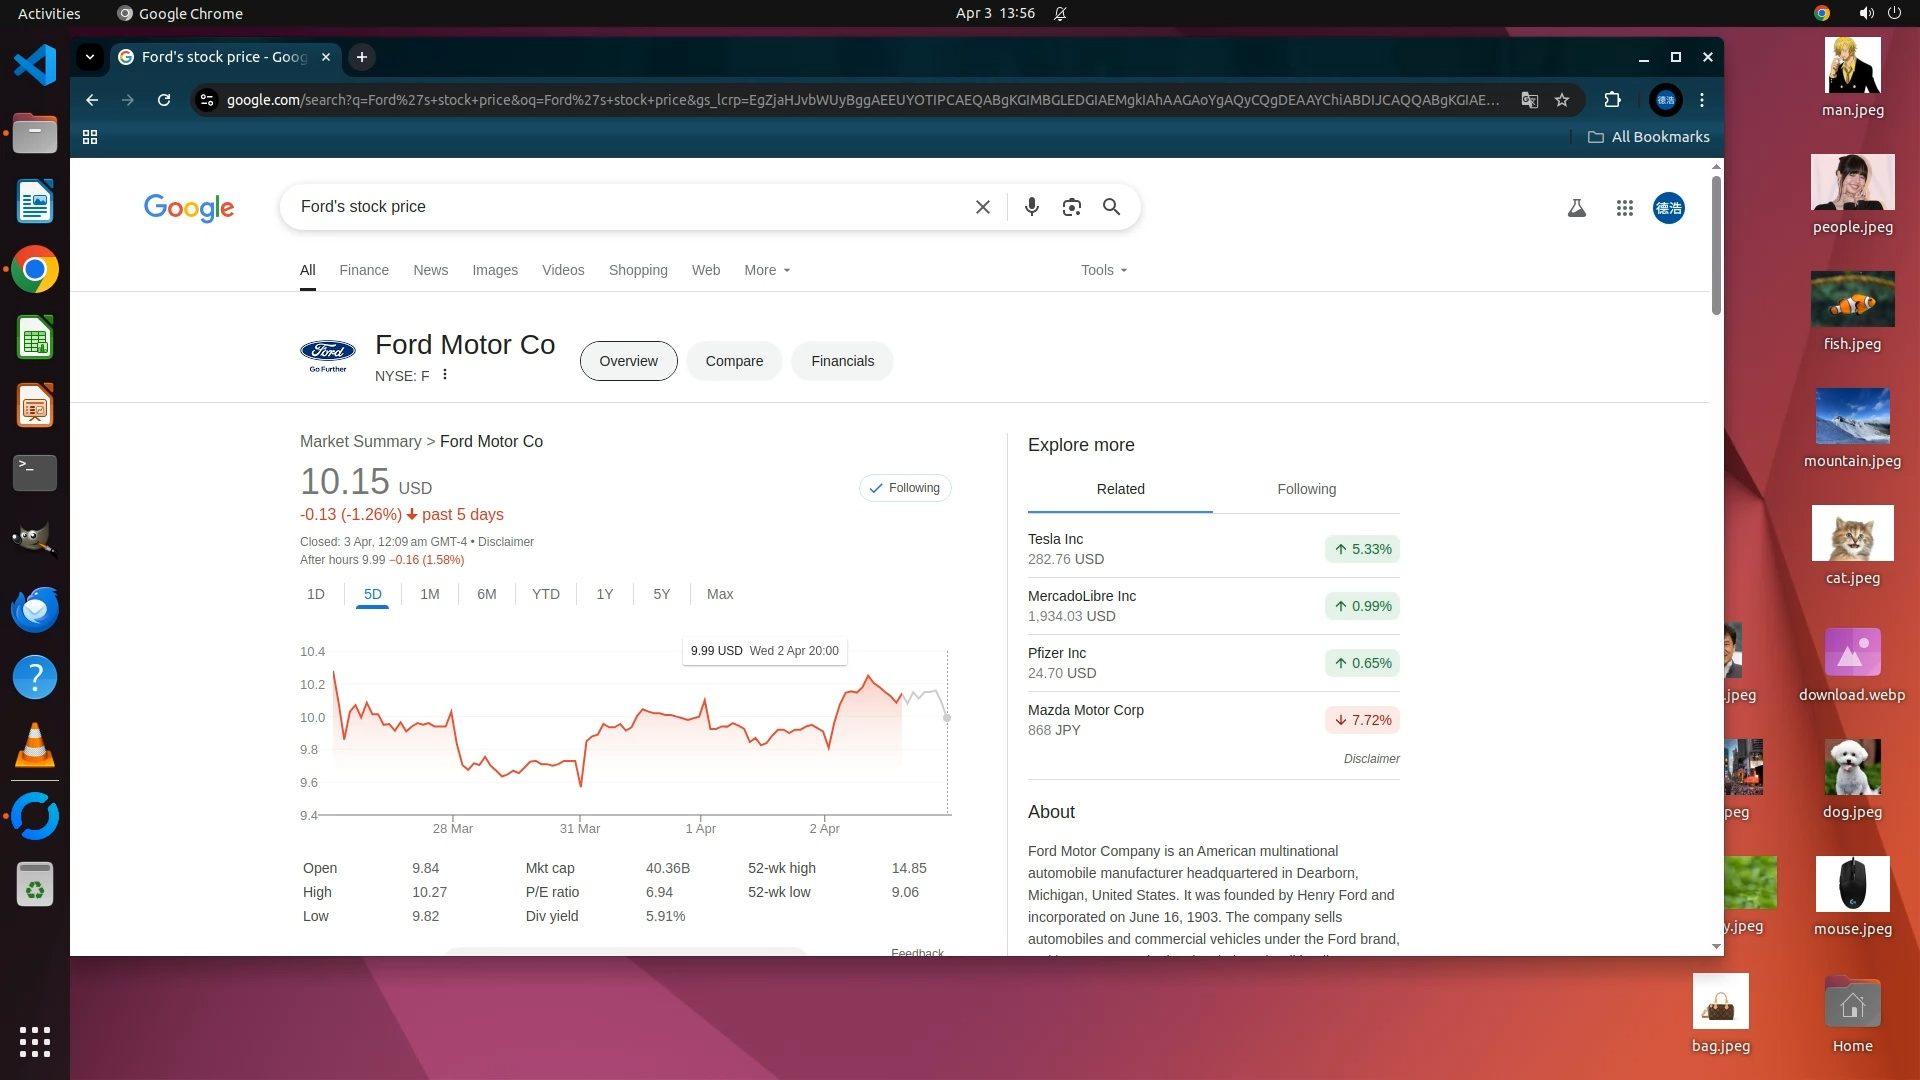Expand the More search filters dropdown
Viewport: 1920px width, 1080px height.
click(766, 270)
